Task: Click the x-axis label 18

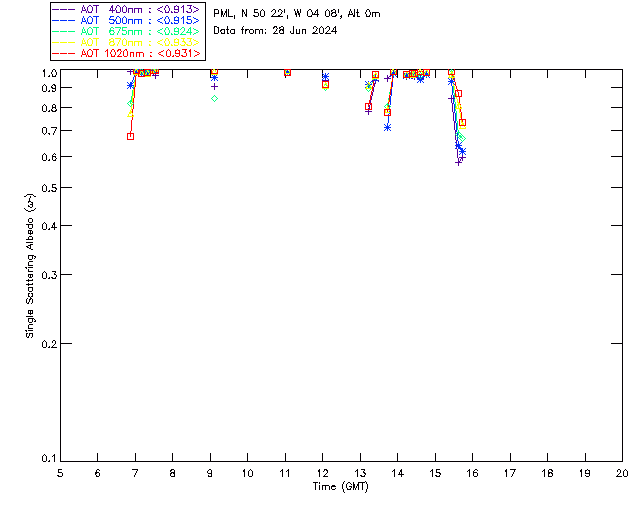Action: [x=547, y=473]
